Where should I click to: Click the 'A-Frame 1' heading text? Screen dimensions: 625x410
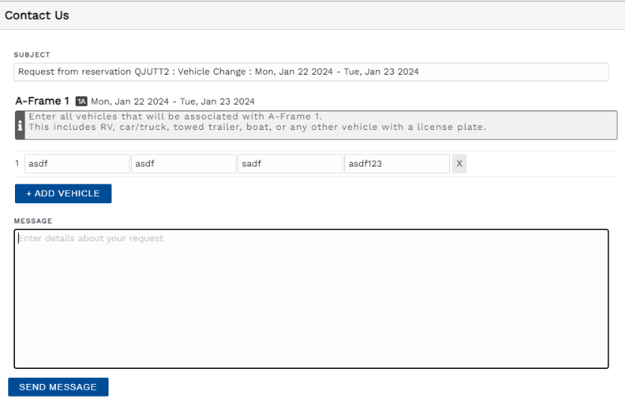pyautogui.click(x=42, y=101)
